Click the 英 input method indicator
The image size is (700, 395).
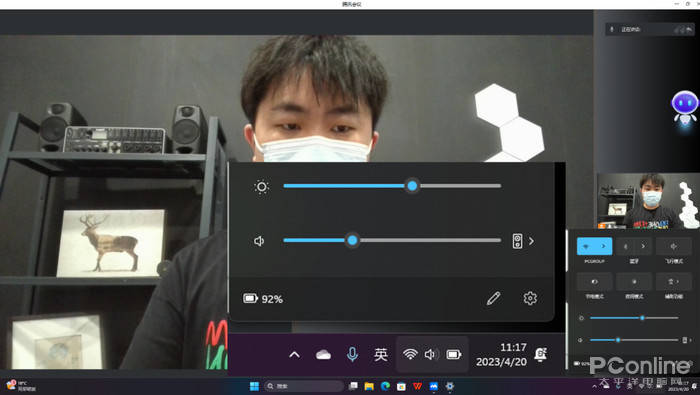(380, 354)
